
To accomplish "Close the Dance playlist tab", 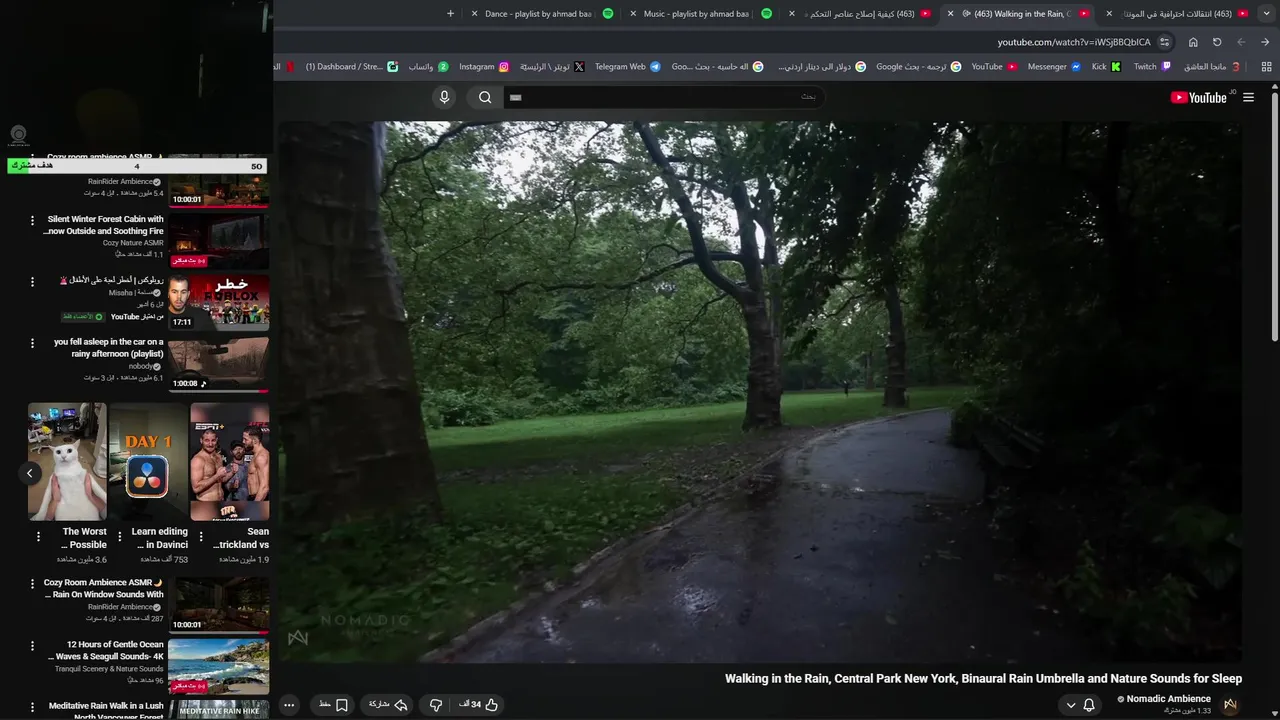I will pos(474,14).
